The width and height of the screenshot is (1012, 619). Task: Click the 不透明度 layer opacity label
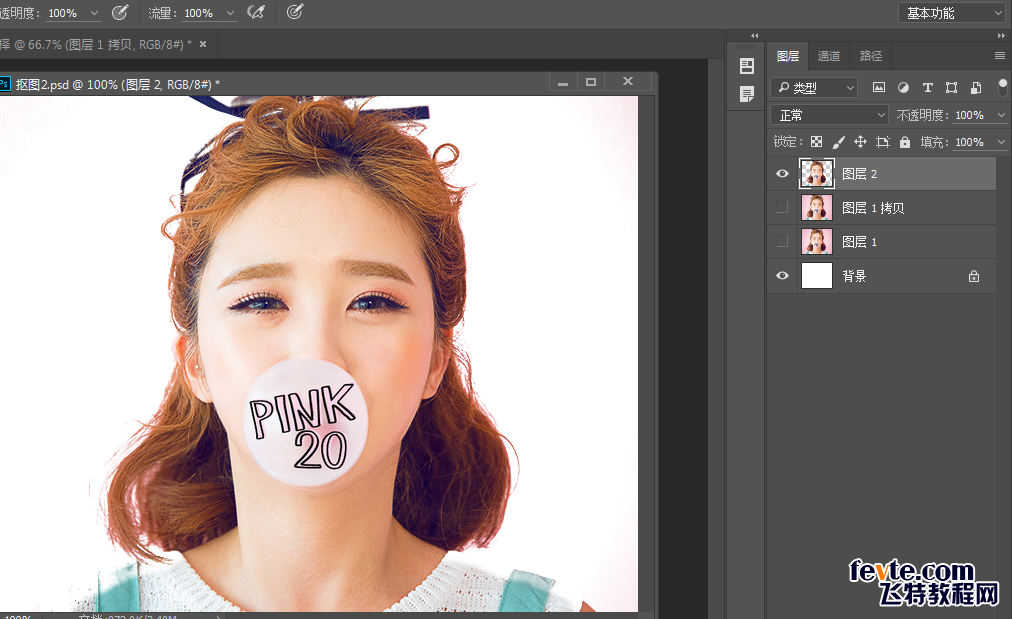click(x=922, y=115)
